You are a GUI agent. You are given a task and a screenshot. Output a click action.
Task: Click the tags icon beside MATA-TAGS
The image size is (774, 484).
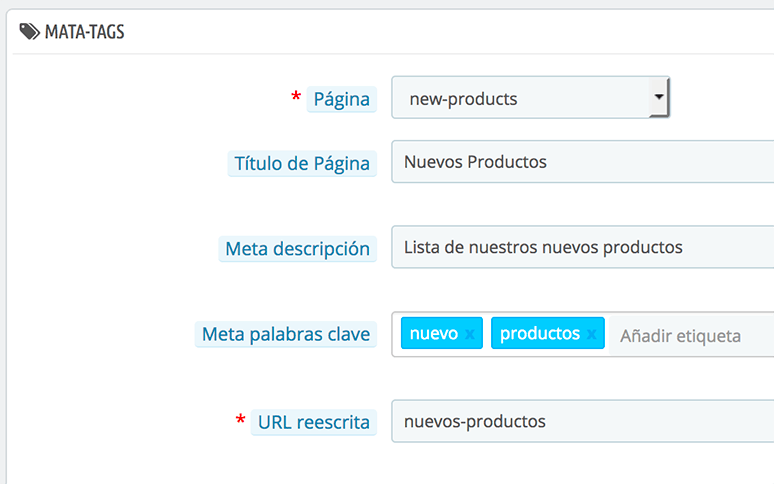pyautogui.click(x=30, y=32)
